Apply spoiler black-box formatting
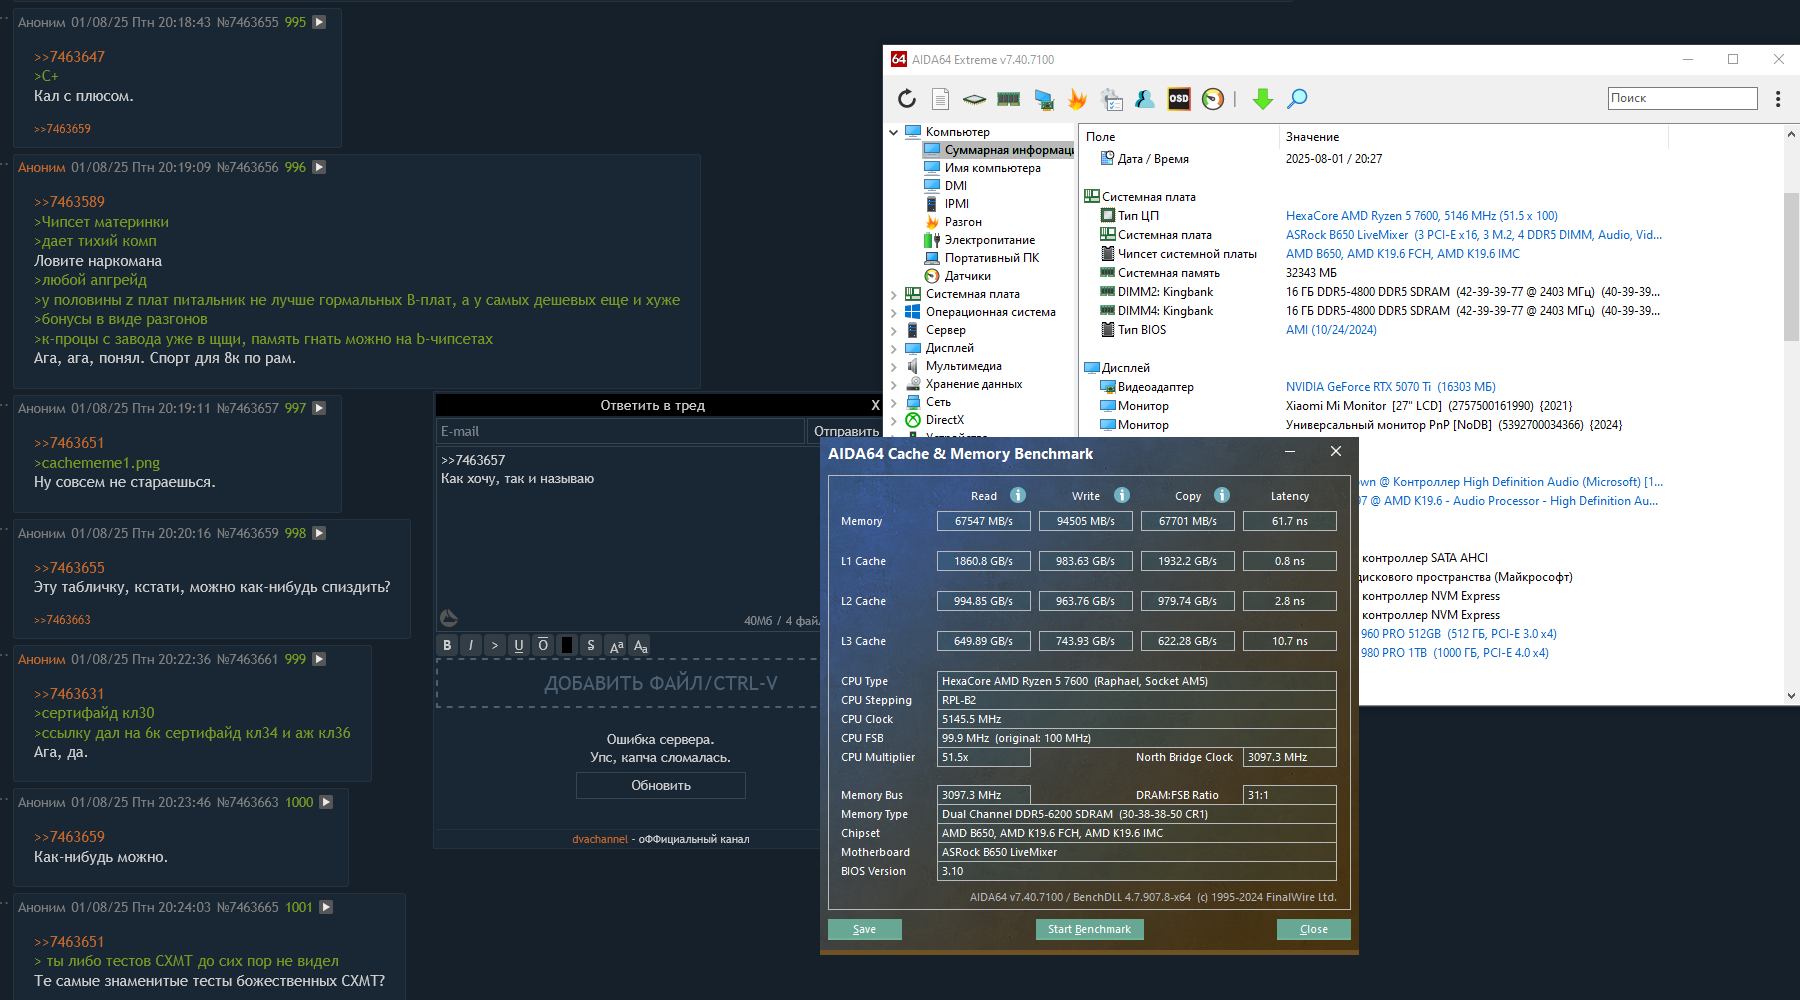 tap(567, 645)
